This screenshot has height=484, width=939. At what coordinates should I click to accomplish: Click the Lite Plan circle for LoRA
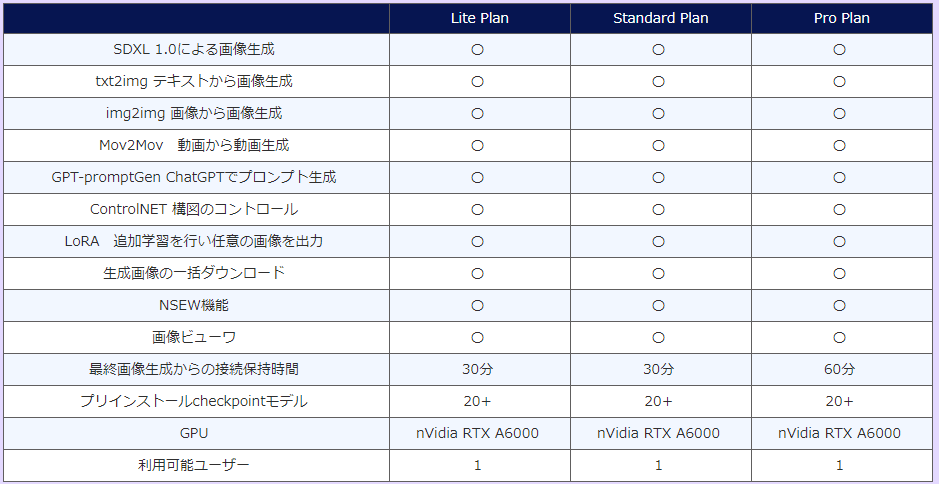(478, 241)
